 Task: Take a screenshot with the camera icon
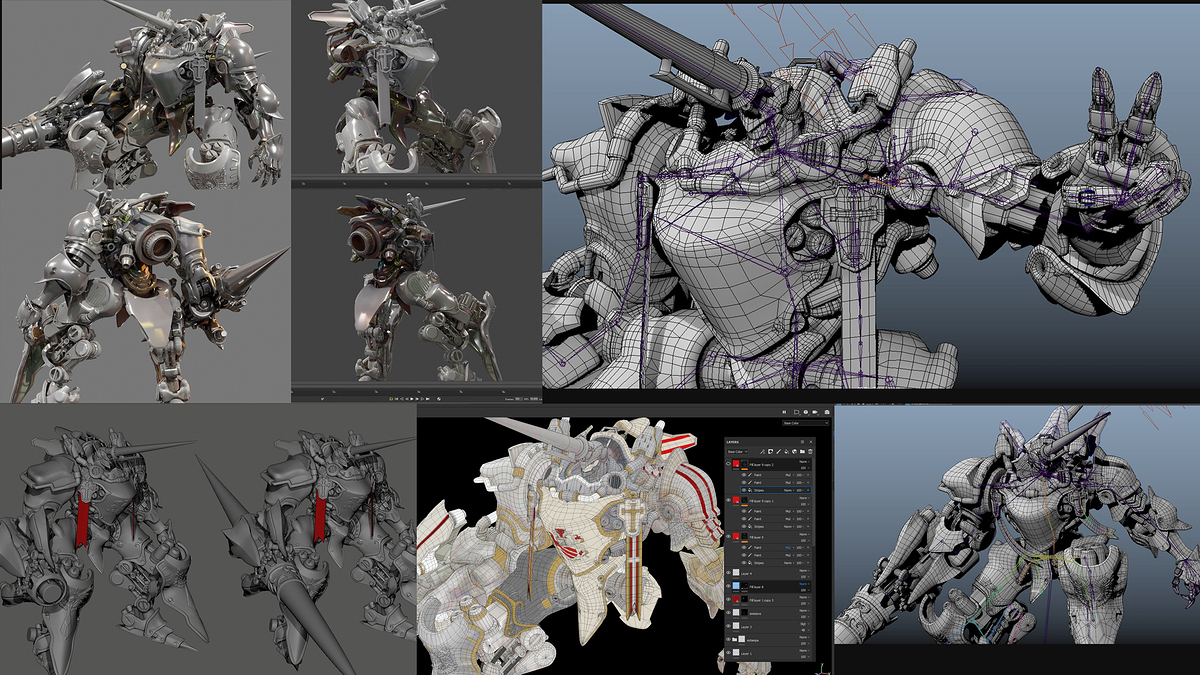coord(827,411)
